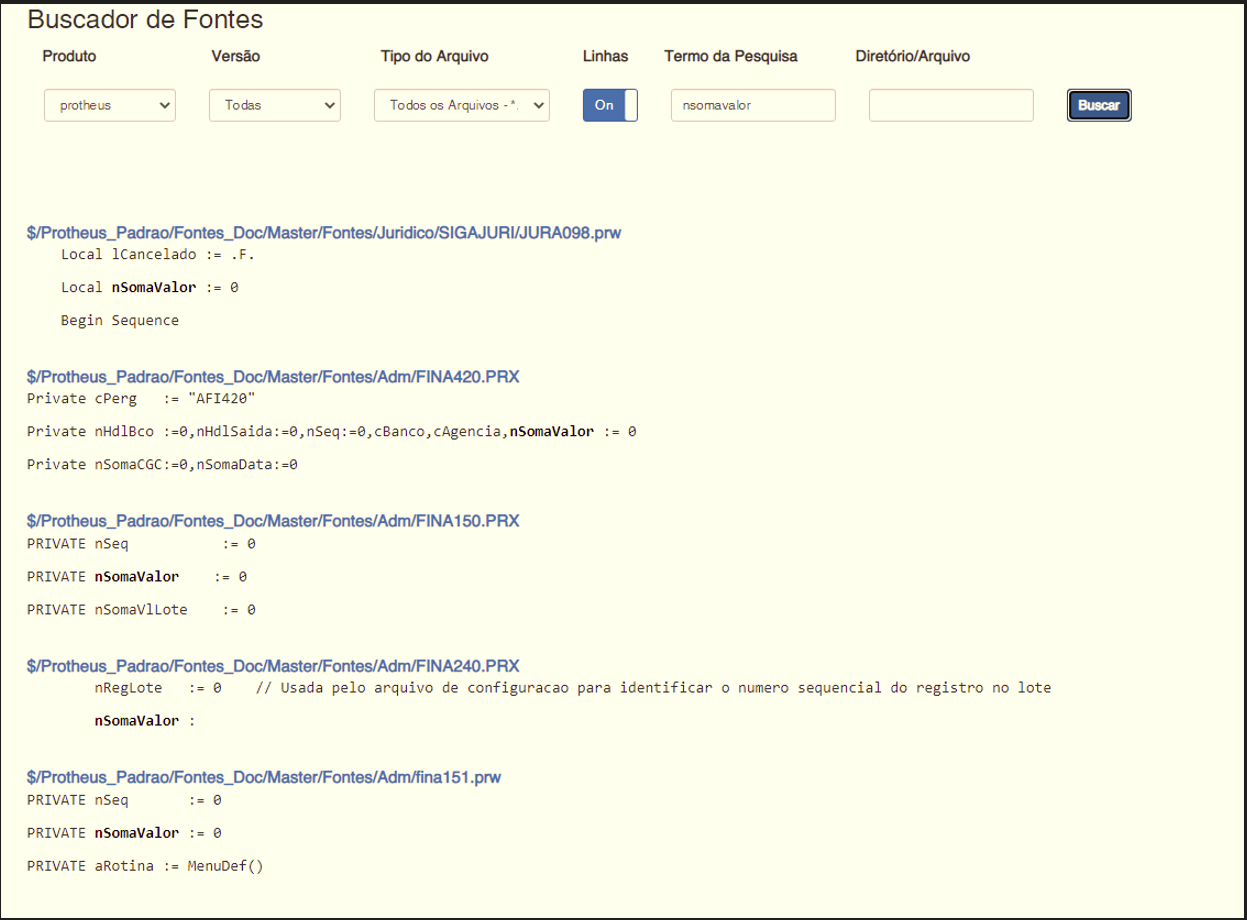Open the JURA098.prw file link
This screenshot has height=920, width=1247.
(324, 233)
